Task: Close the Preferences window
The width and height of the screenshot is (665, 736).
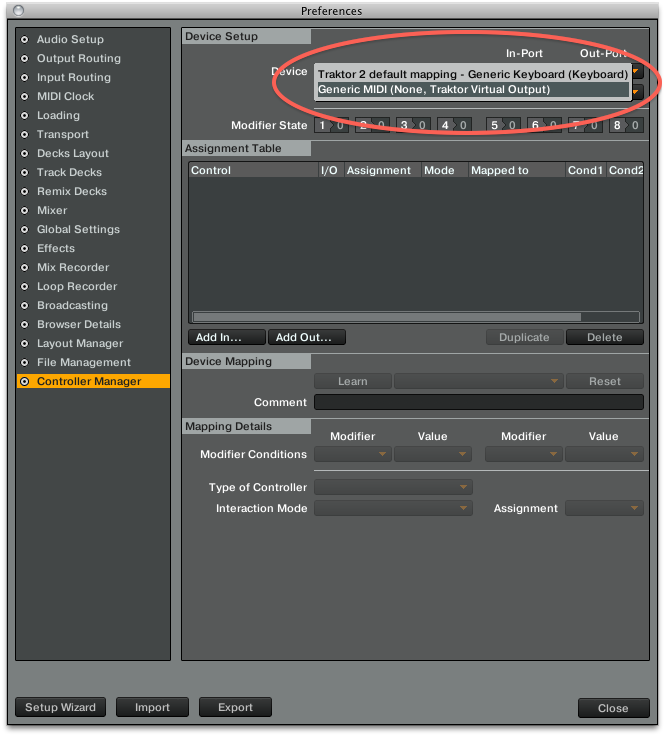Action: pos(613,708)
